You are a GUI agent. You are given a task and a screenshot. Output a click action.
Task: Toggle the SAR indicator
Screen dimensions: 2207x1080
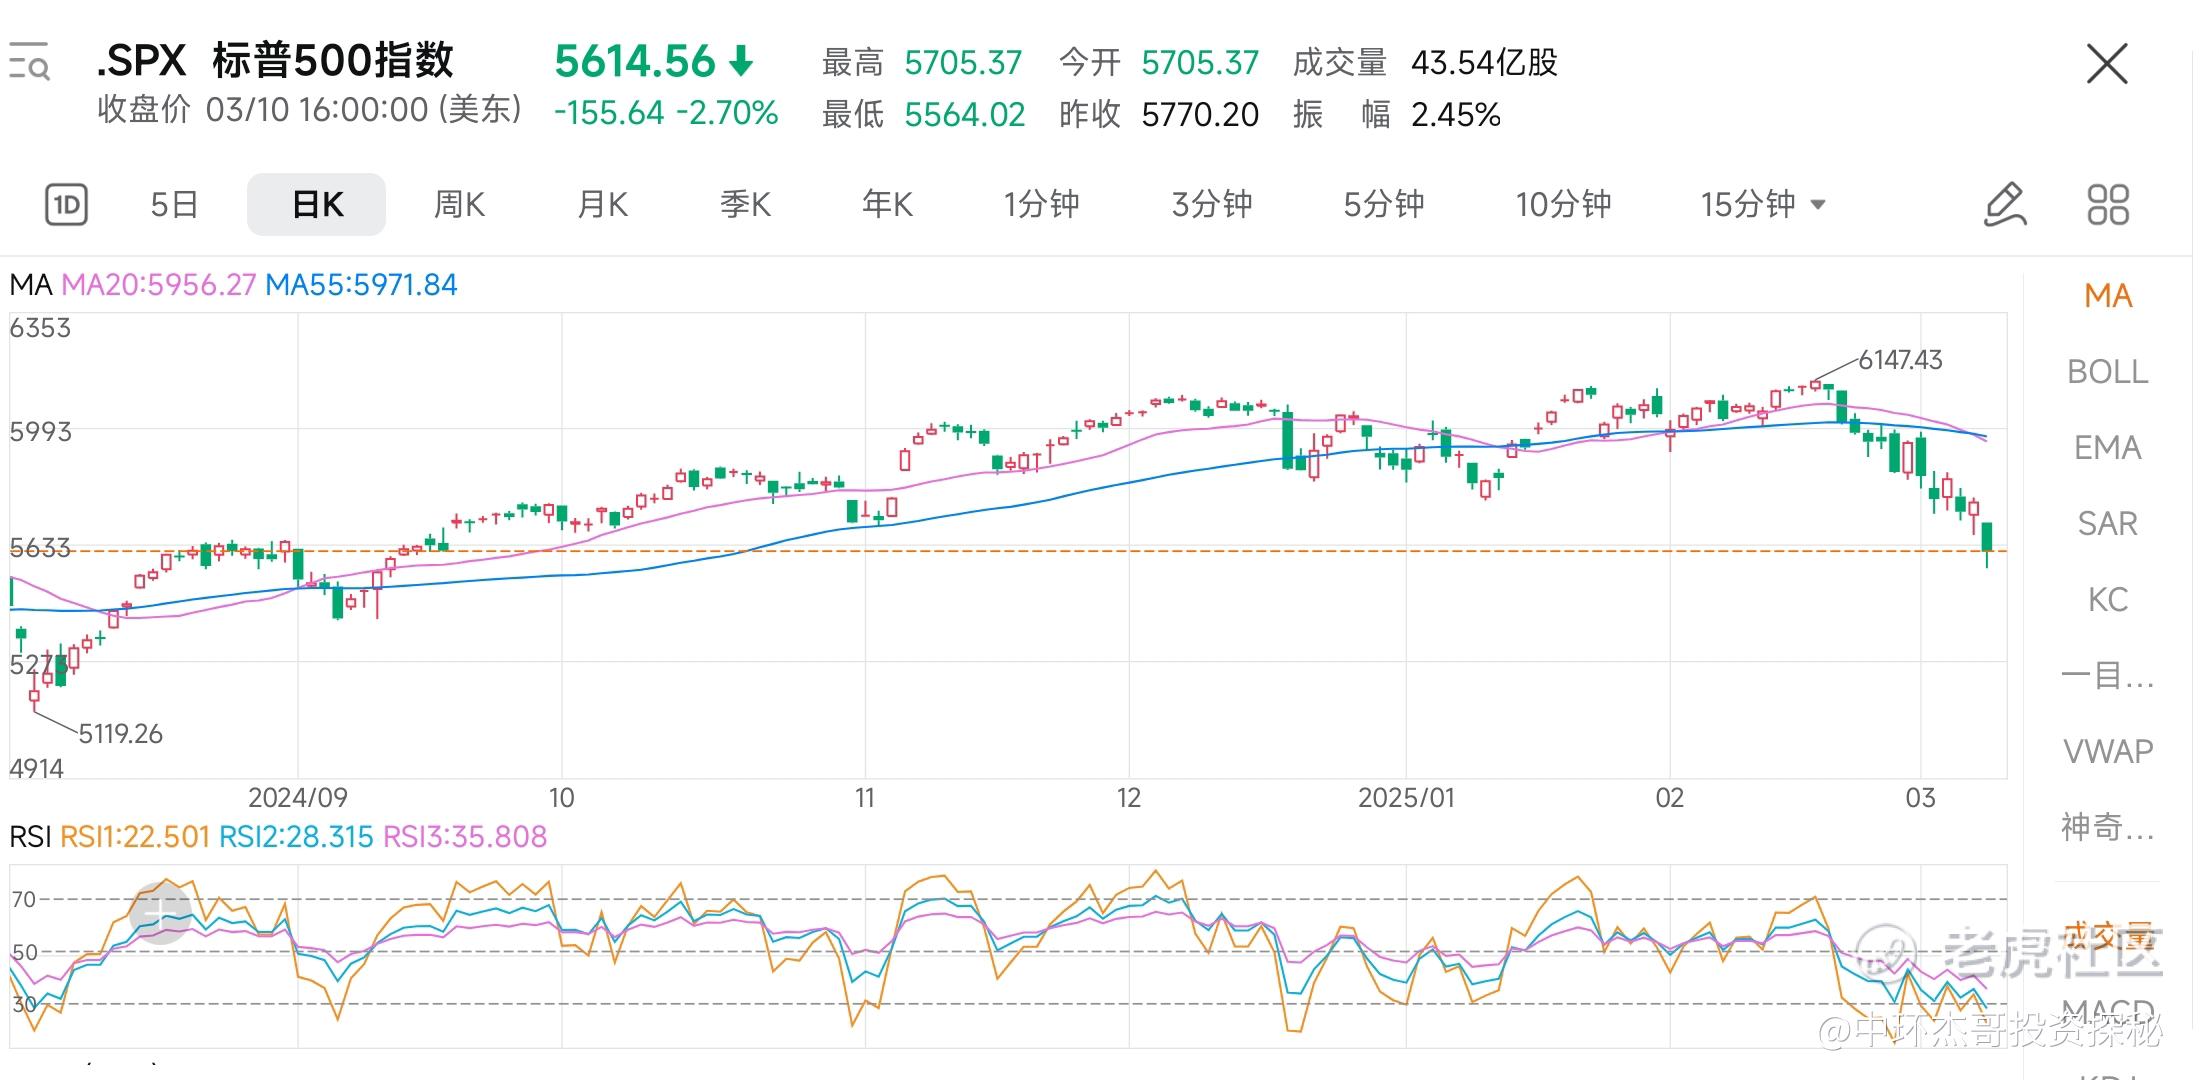[x=2107, y=524]
